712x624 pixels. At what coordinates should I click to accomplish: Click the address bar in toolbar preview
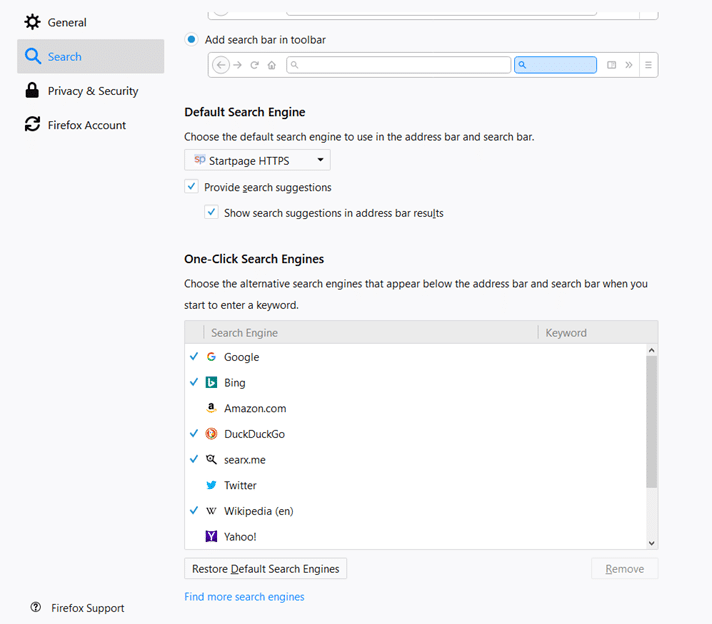398,65
